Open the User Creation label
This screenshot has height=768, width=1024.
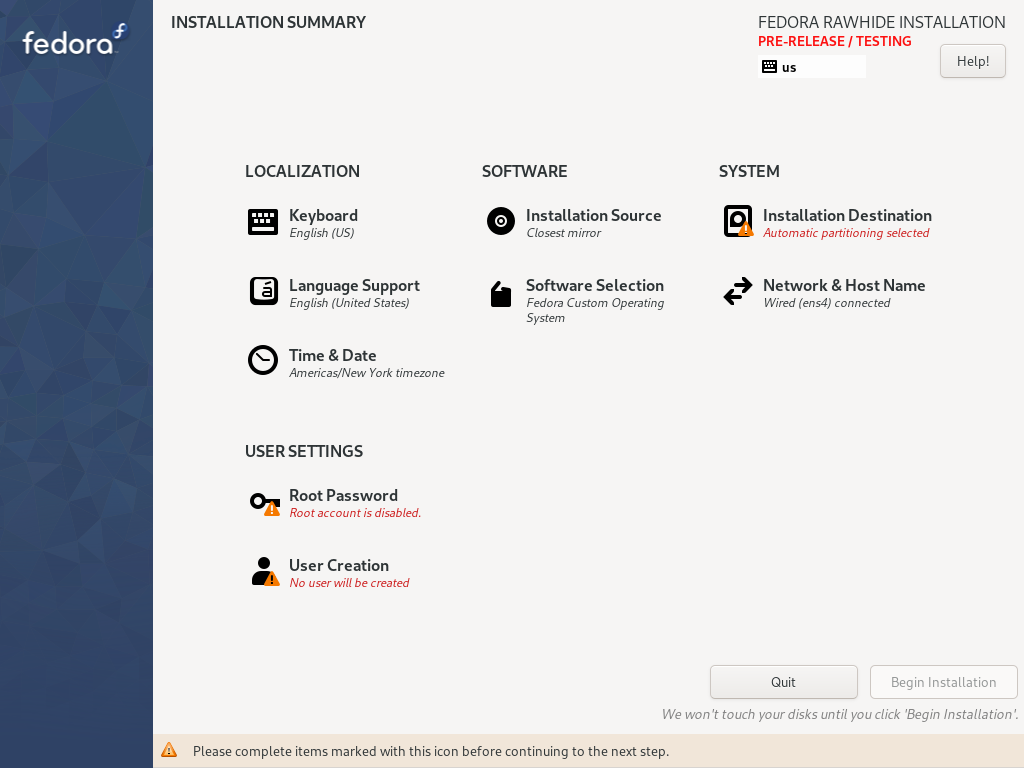click(339, 566)
